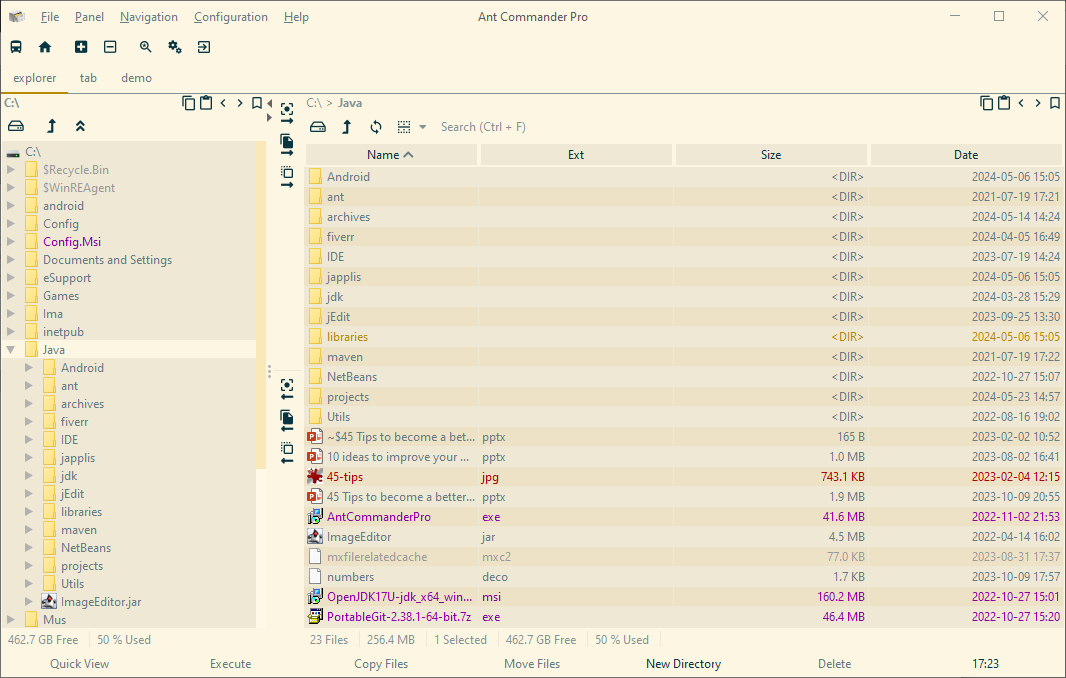Expand the inetpub tree node
The height and width of the screenshot is (678, 1066).
coord(11,332)
